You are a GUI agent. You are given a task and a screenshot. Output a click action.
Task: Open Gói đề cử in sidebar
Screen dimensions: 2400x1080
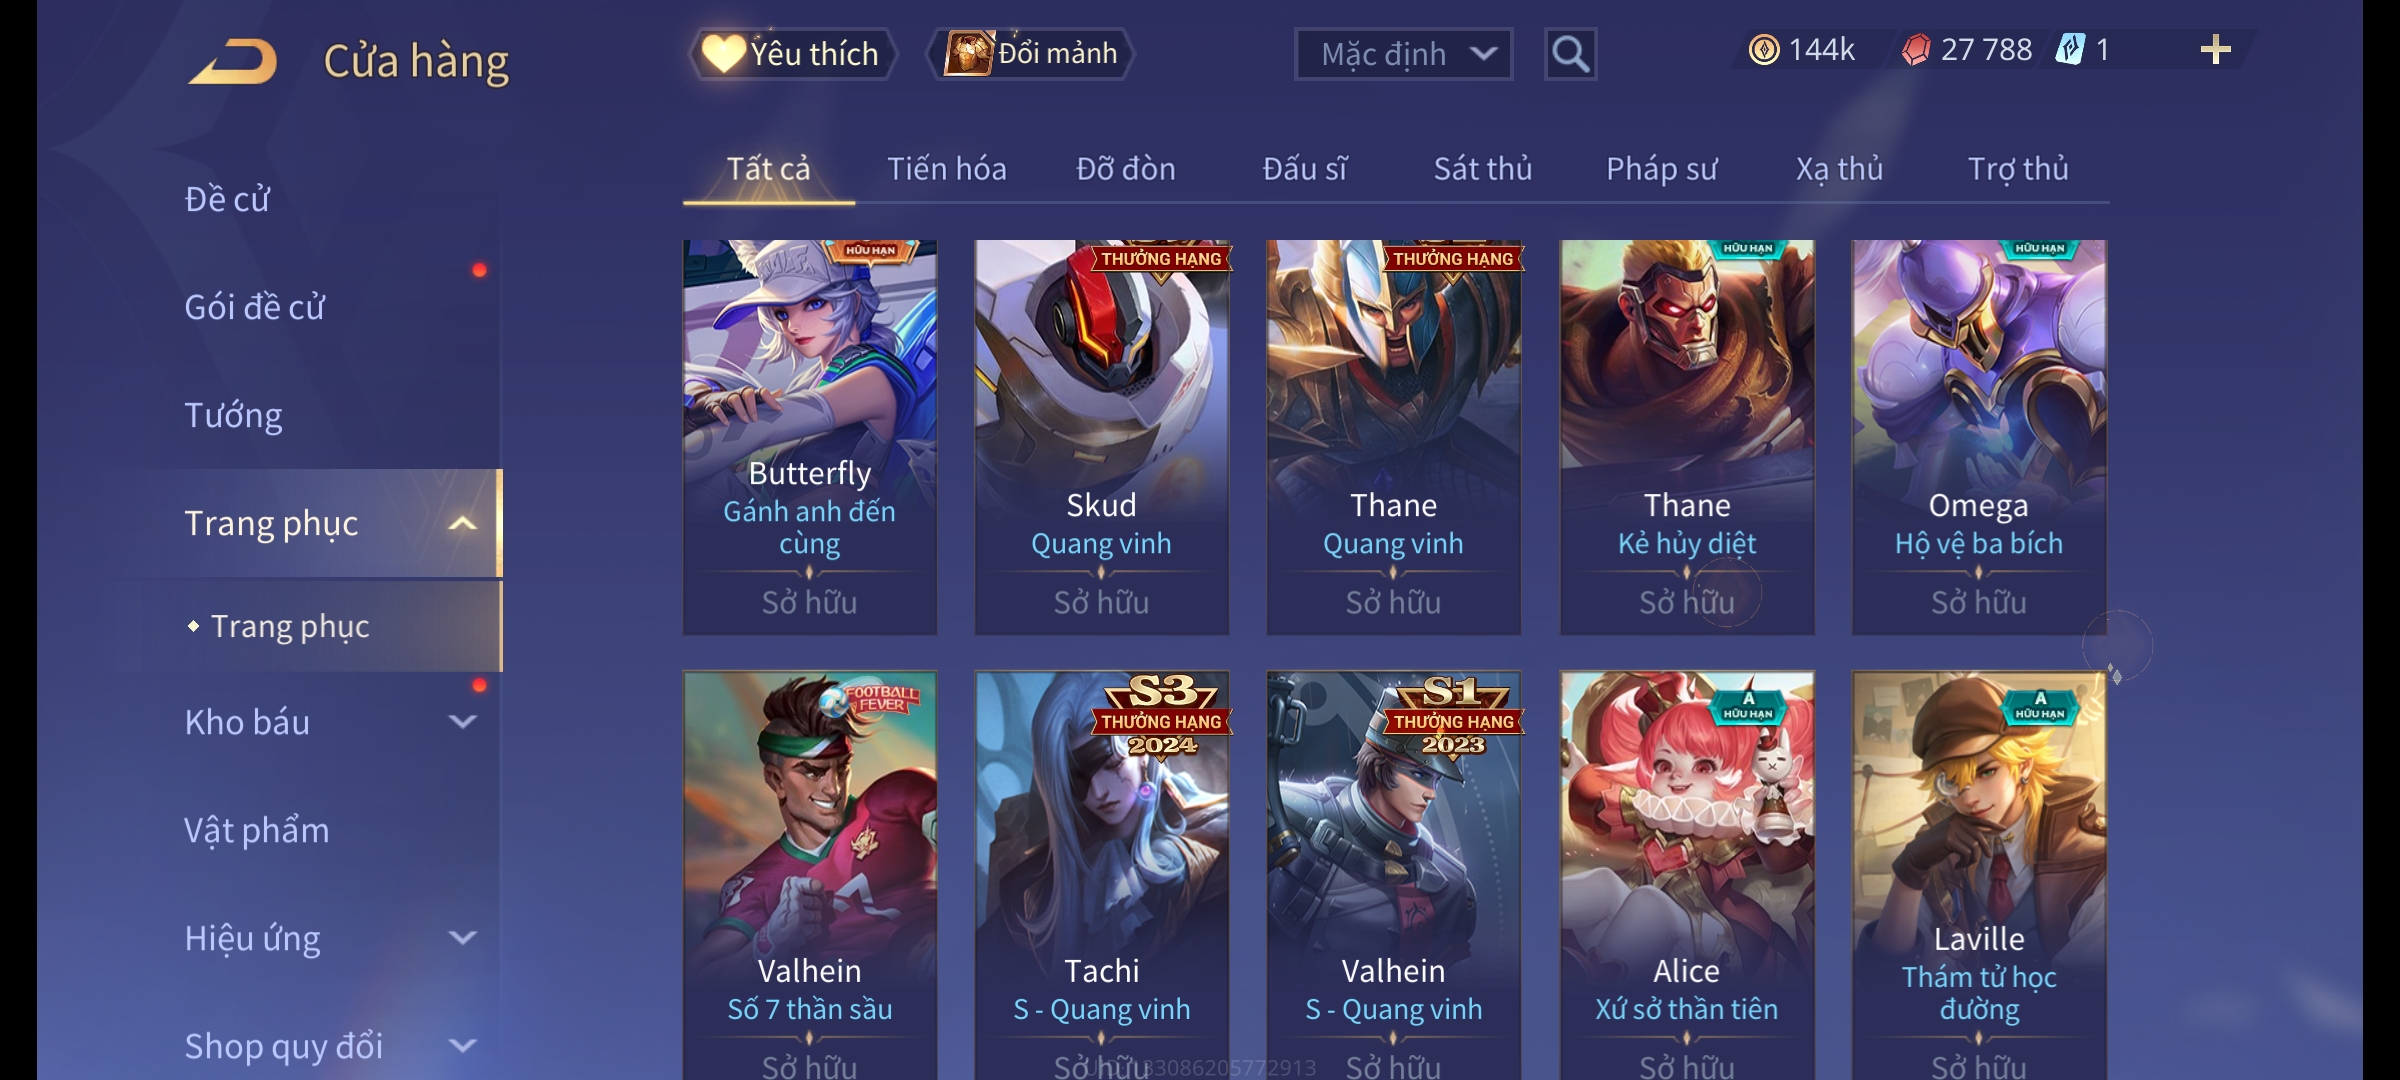pos(254,307)
